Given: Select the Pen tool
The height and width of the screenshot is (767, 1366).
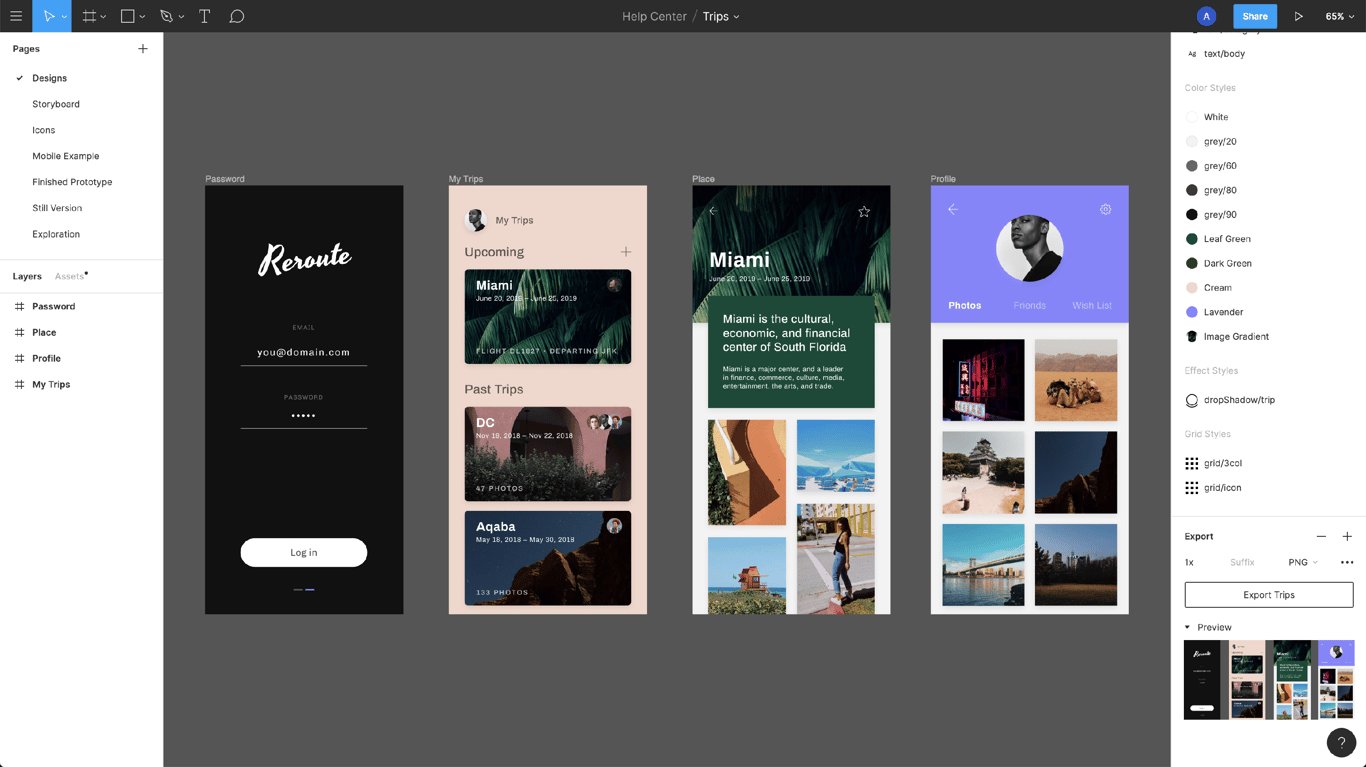Looking at the screenshot, I should coord(167,16).
